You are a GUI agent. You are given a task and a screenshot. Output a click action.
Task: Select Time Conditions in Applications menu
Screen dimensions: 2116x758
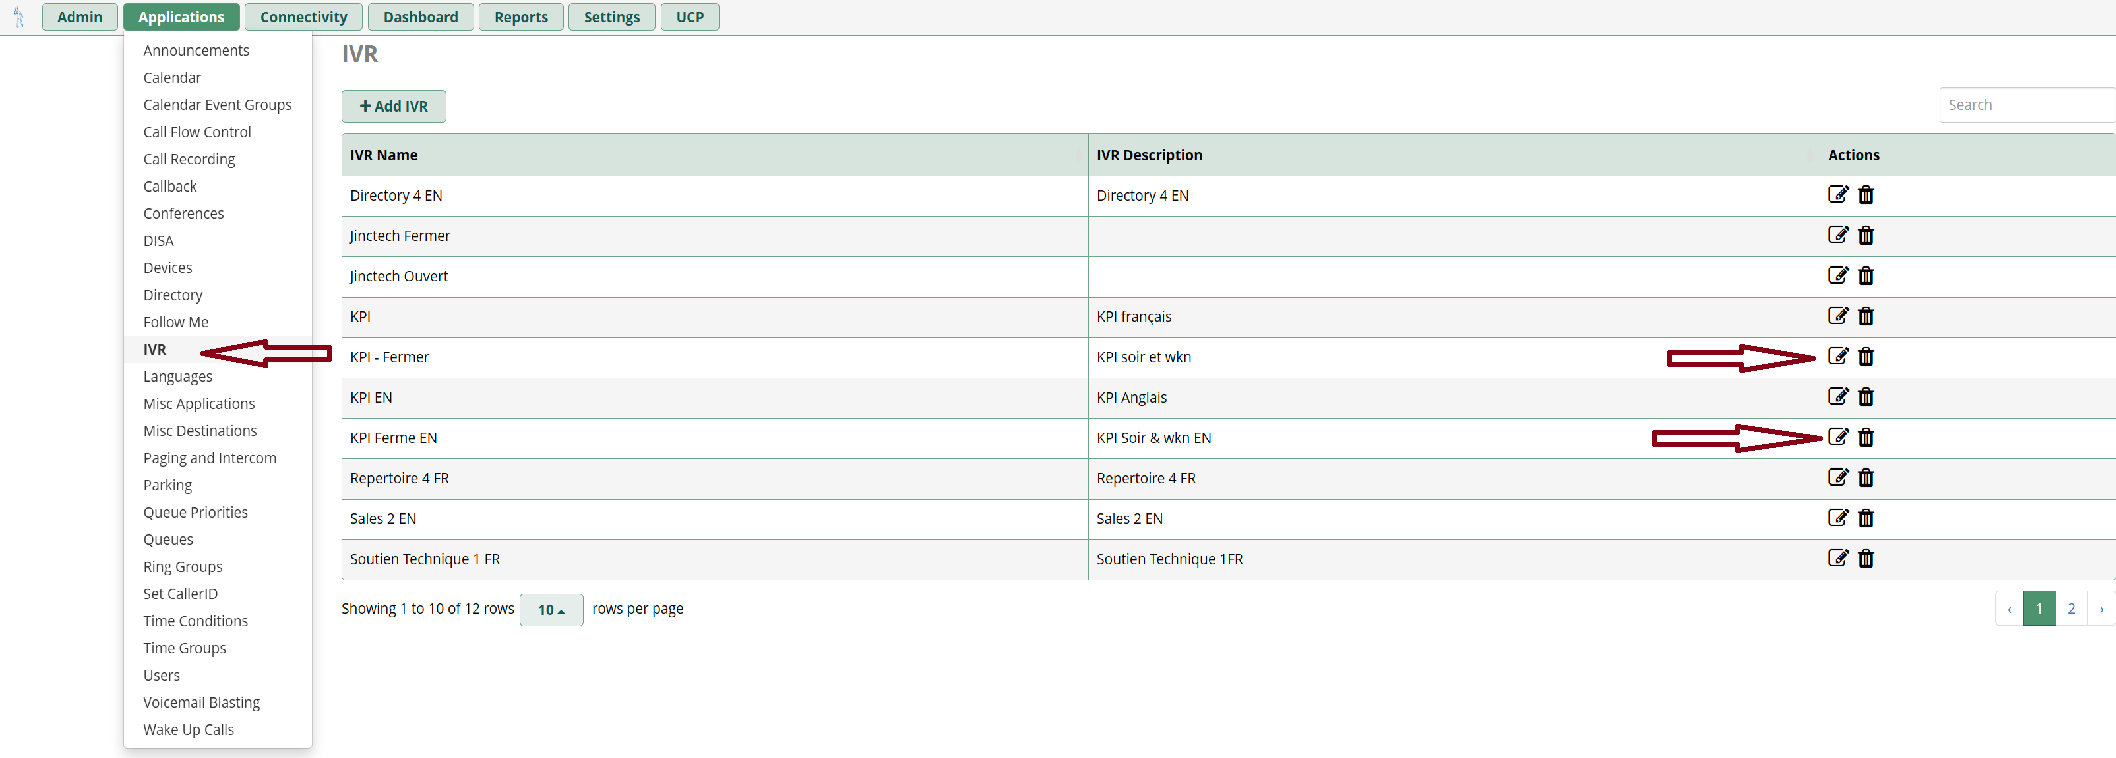pyautogui.click(x=195, y=621)
